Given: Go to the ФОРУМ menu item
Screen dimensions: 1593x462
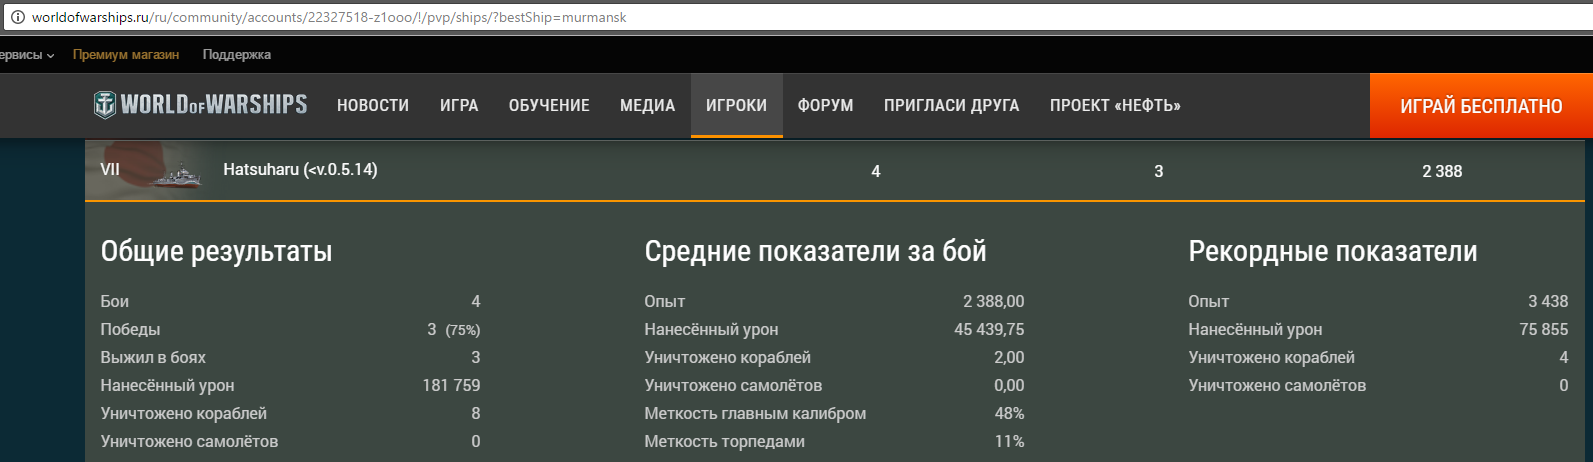Looking at the screenshot, I should (x=826, y=105).
